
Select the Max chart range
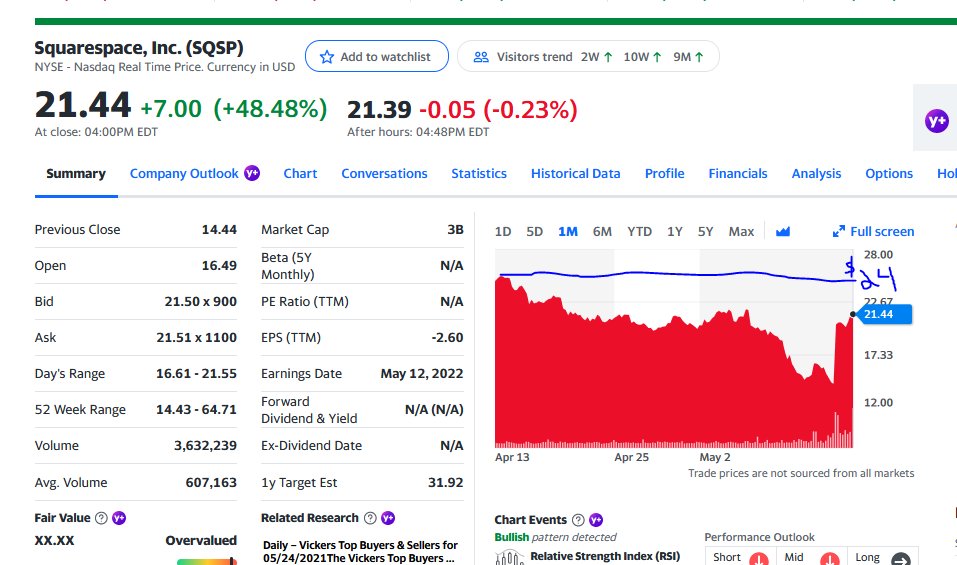(x=742, y=232)
